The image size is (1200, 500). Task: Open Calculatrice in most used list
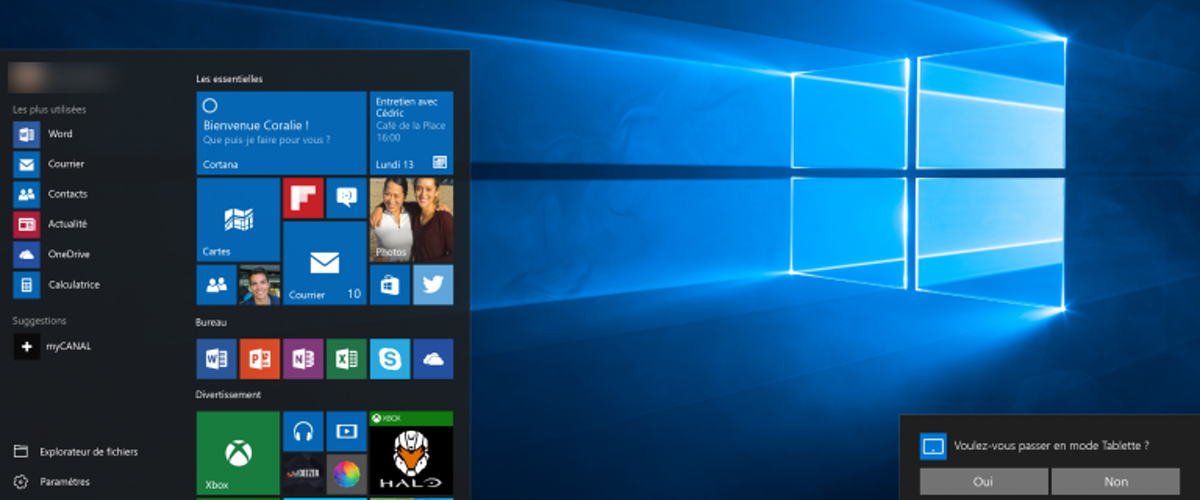[57, 284]
